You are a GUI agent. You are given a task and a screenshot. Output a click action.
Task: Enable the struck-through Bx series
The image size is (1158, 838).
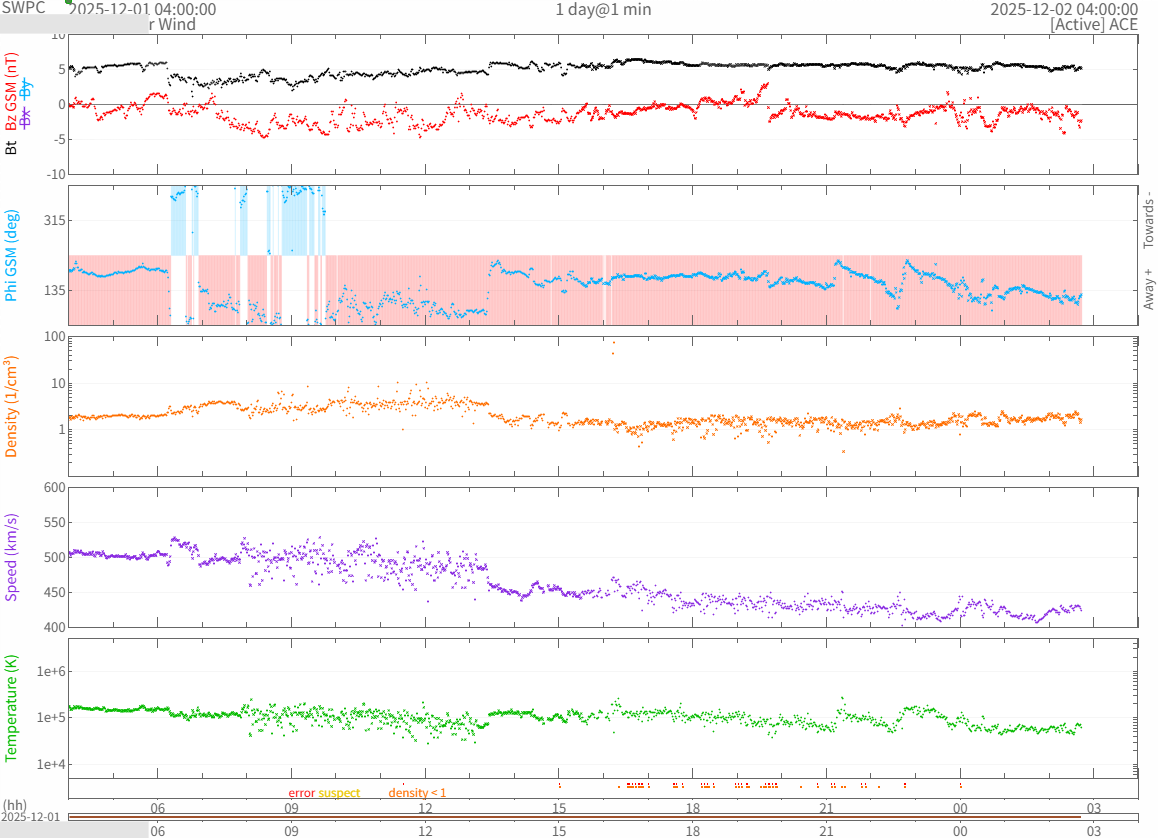27,117
